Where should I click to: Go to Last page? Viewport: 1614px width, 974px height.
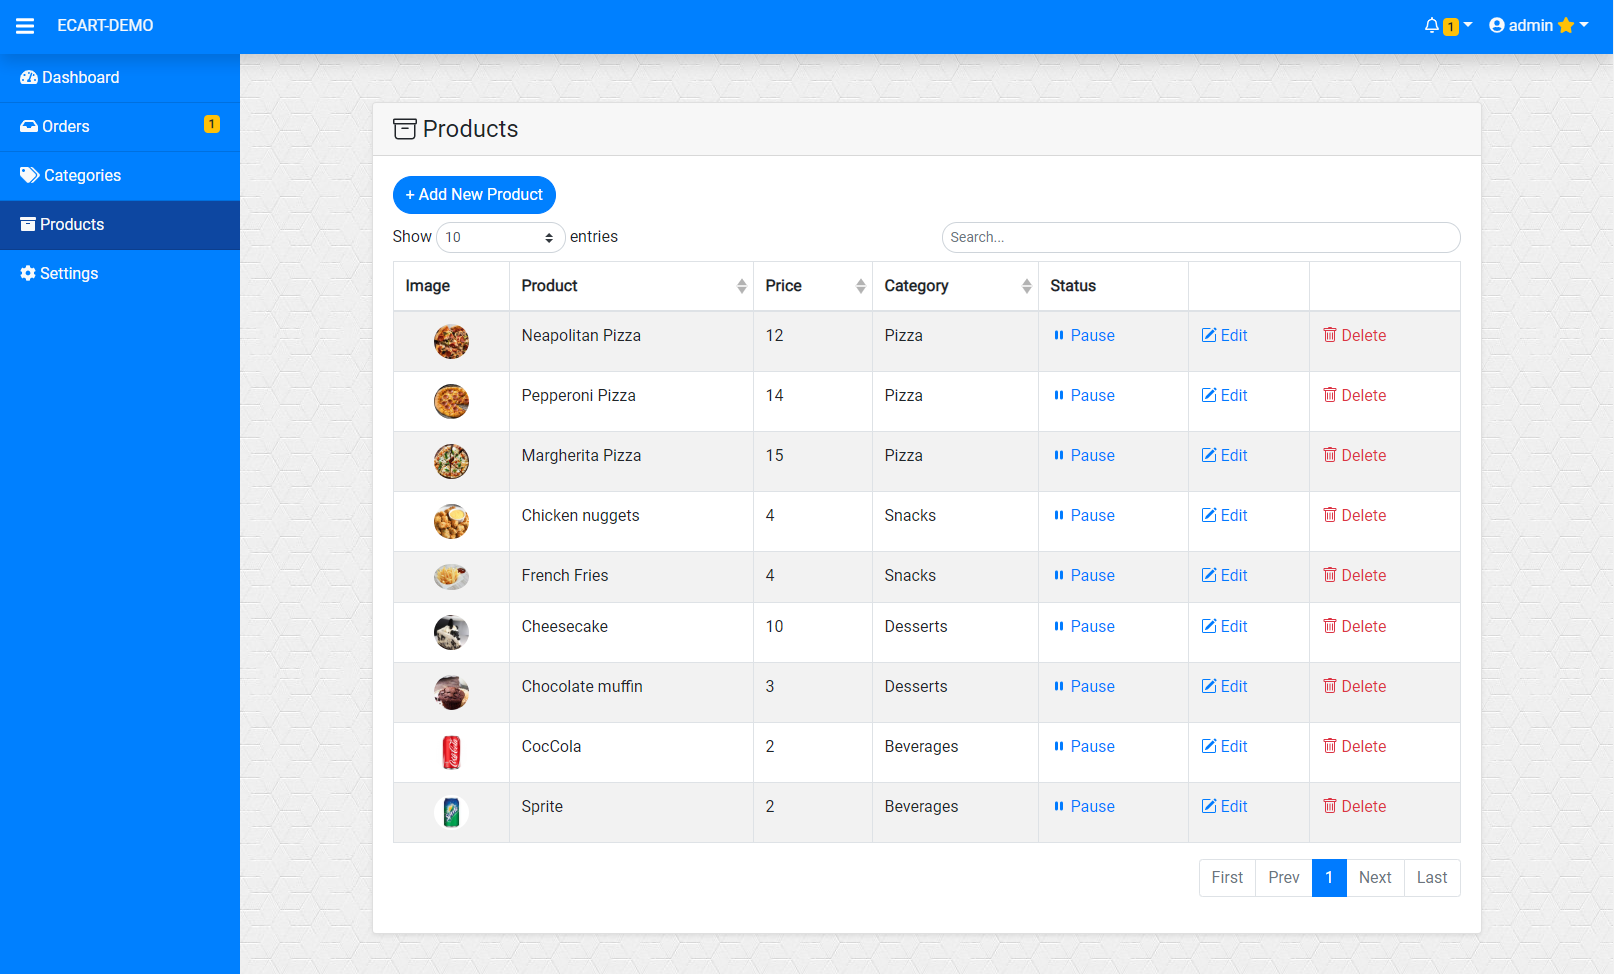tap(1432, 878)
